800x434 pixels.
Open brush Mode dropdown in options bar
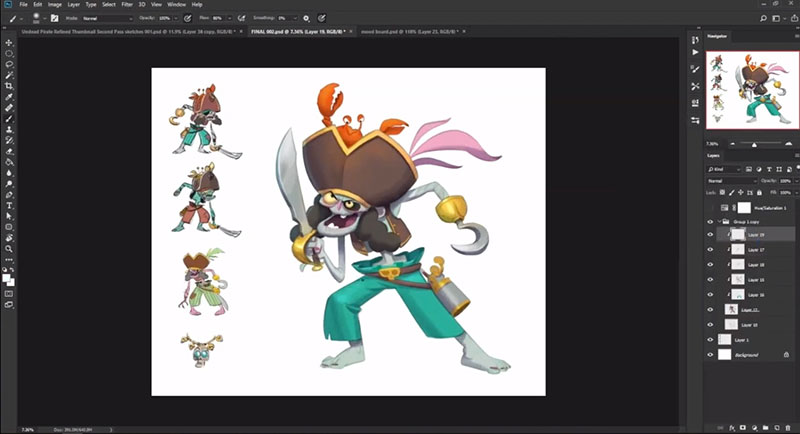106,18
